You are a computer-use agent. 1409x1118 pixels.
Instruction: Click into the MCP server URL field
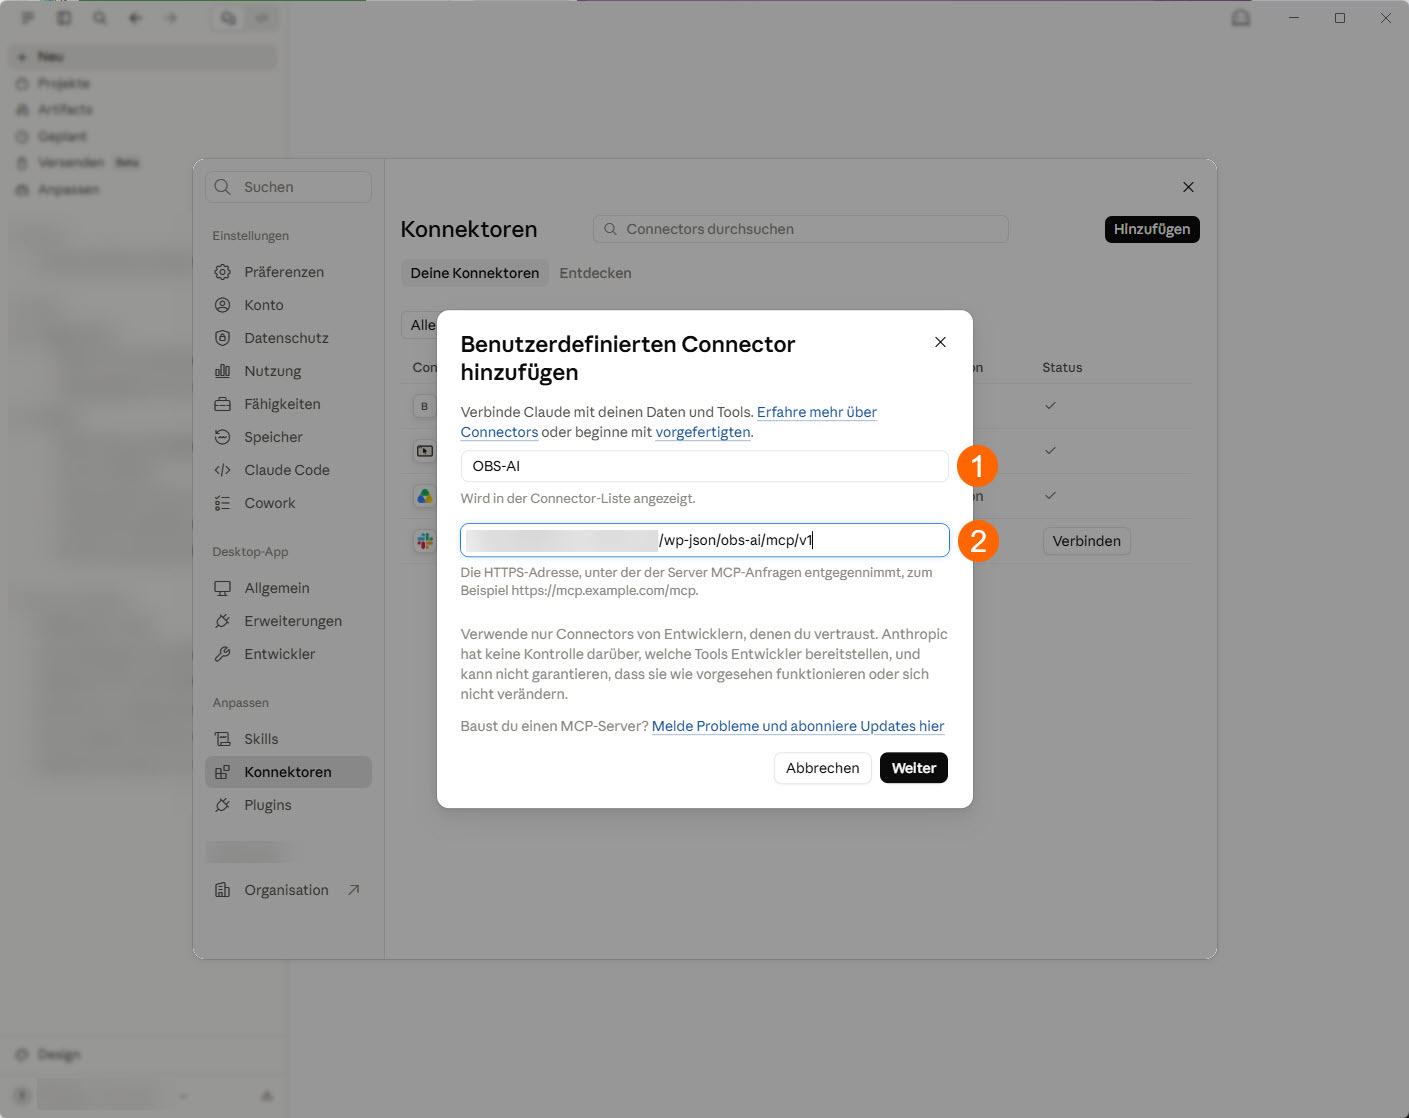click(x=705, y=540)
